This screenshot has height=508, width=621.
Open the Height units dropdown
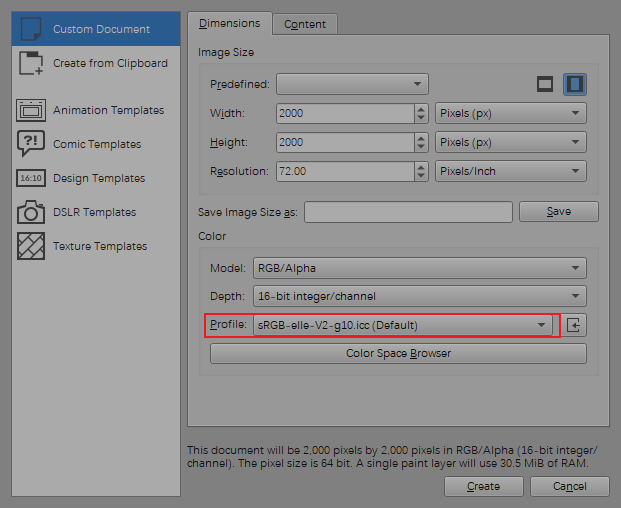(511, 142)
